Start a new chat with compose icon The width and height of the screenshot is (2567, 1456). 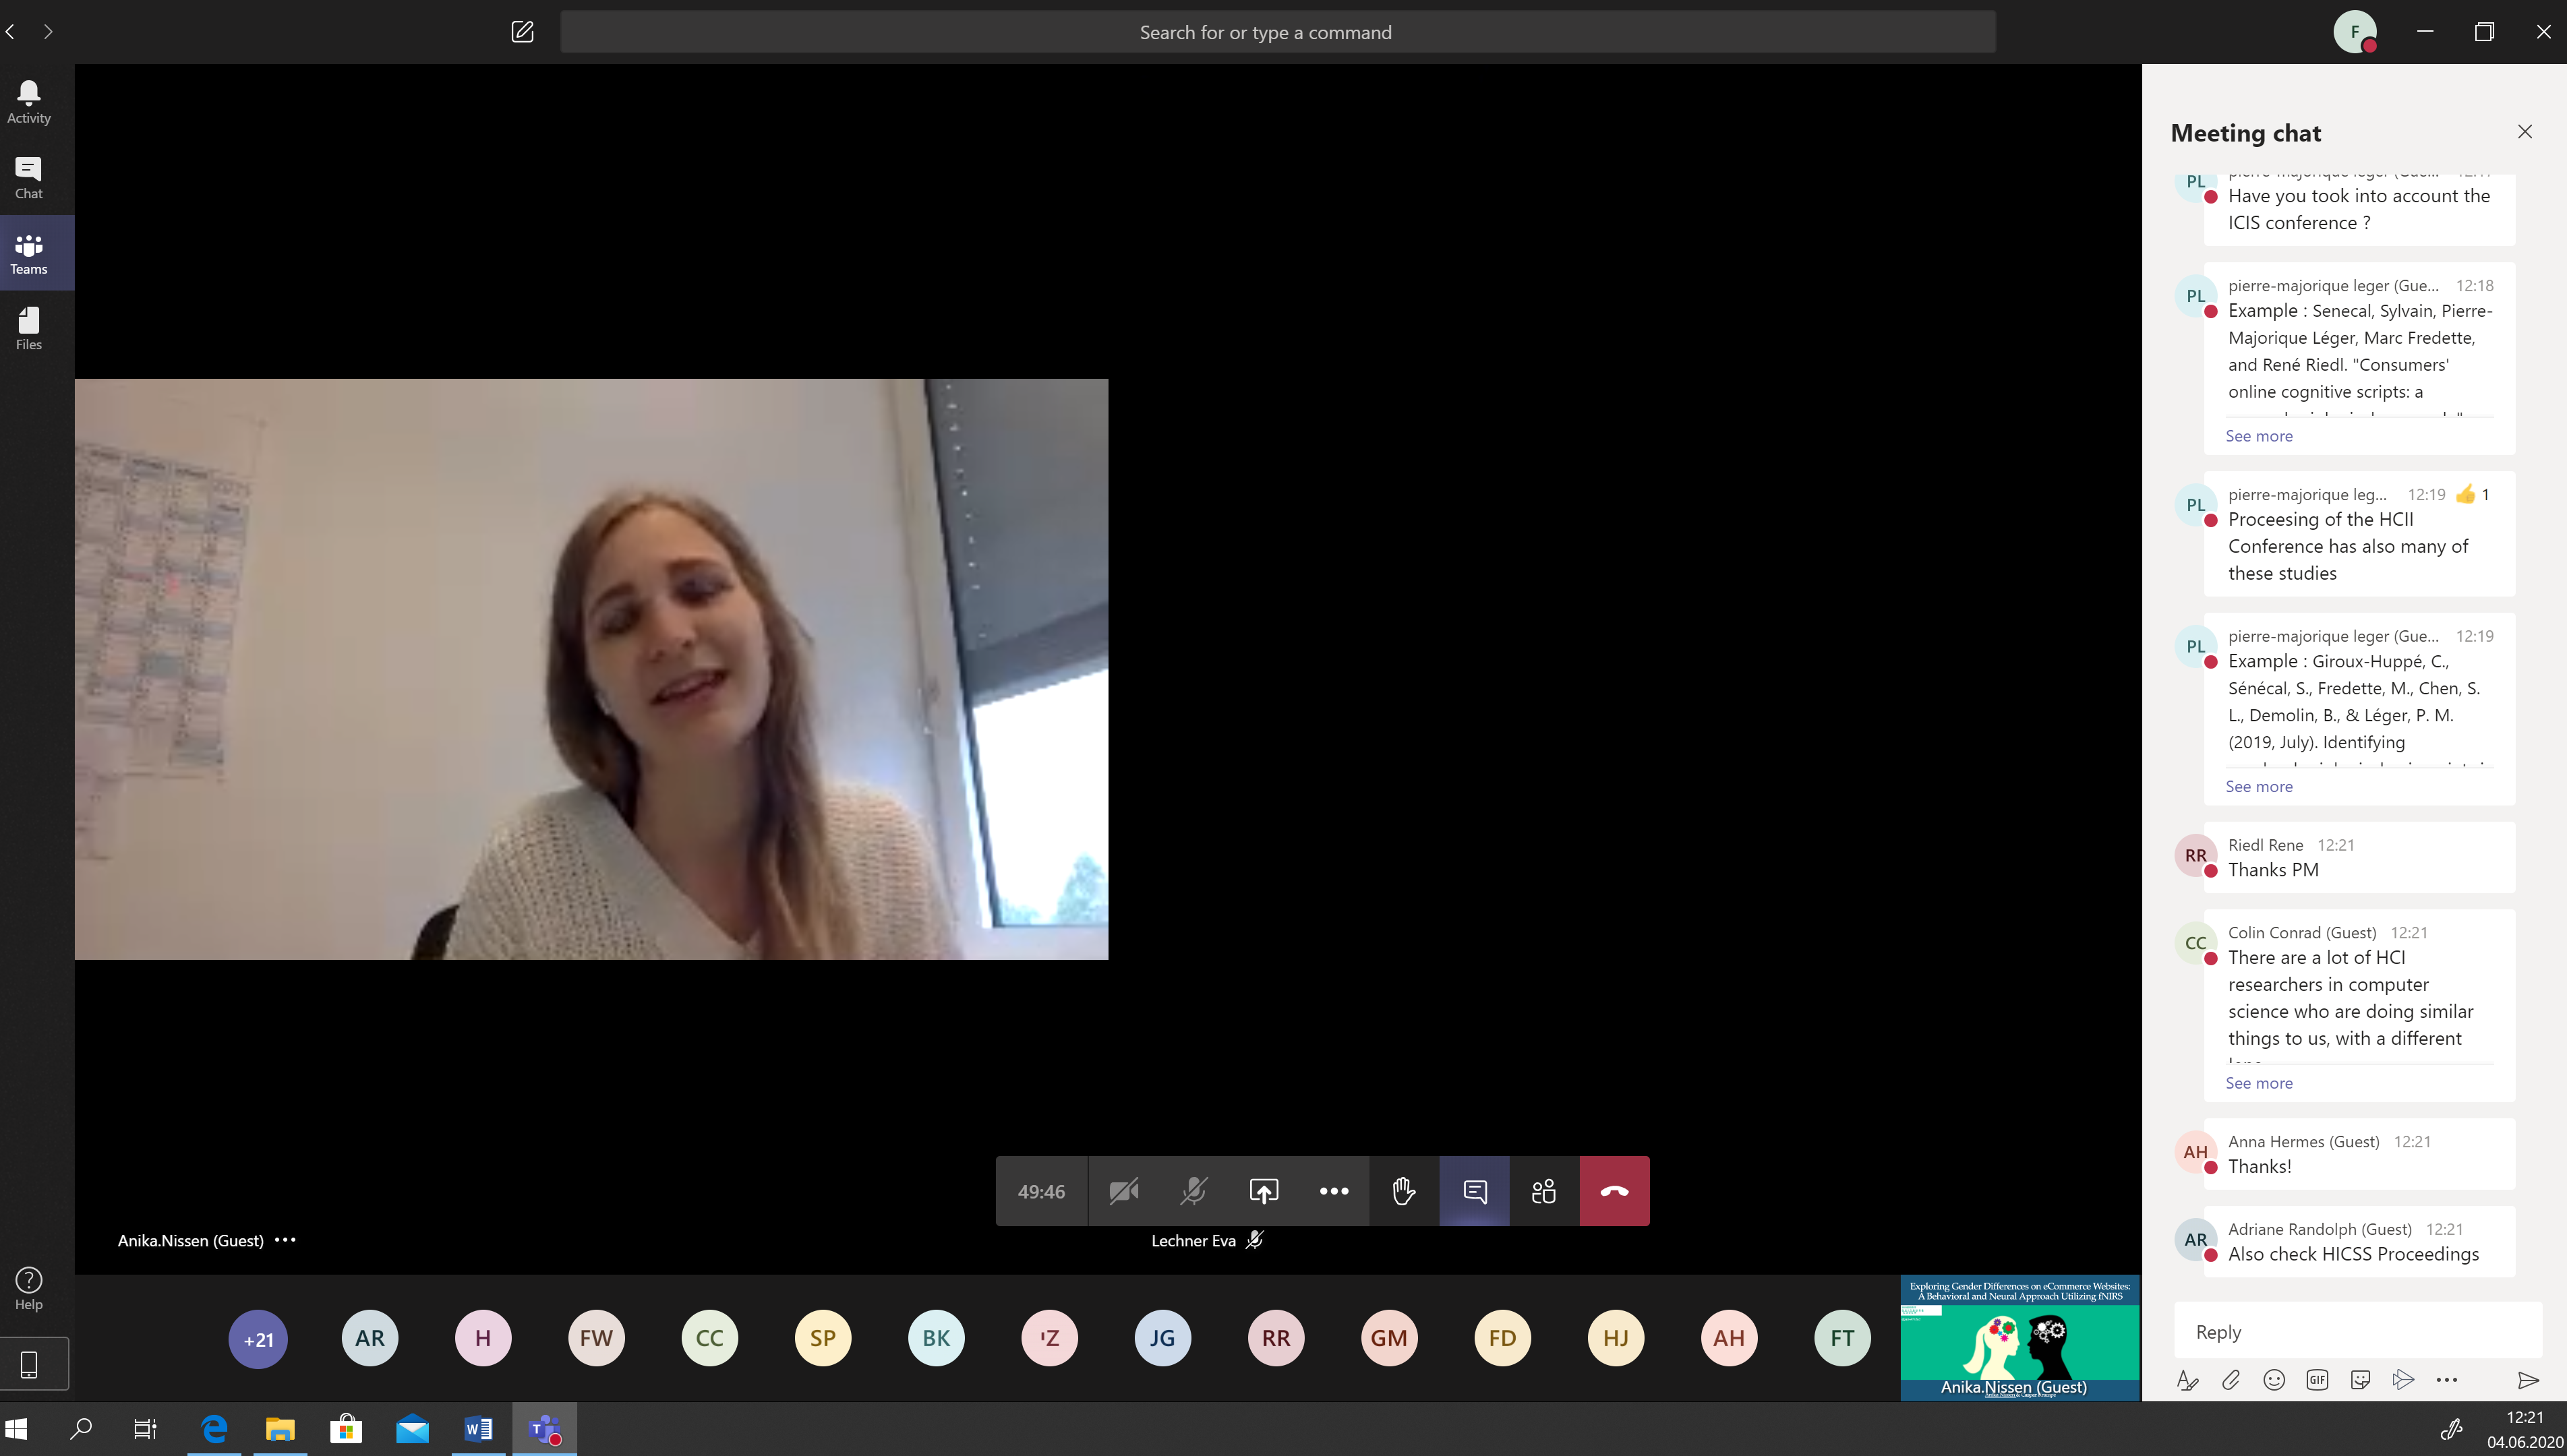[x=522, y=32]
